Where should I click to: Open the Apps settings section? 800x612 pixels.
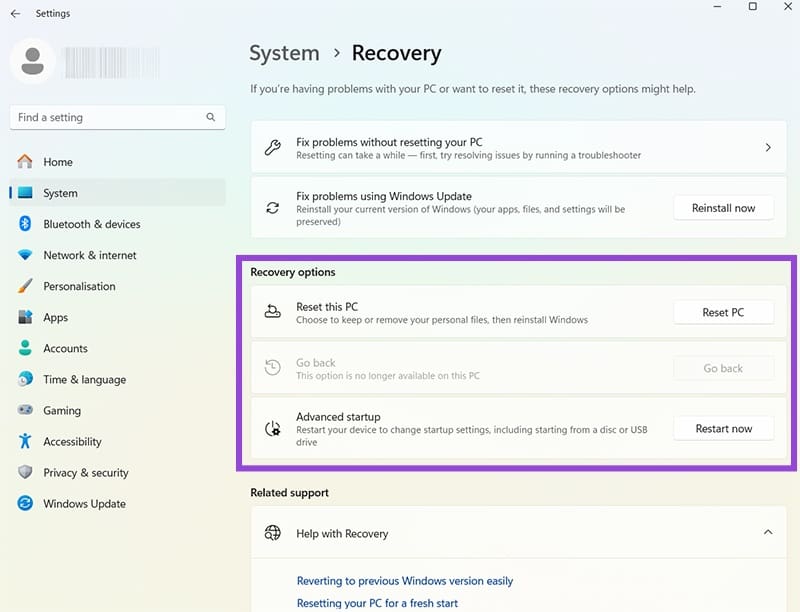[56, 317]
